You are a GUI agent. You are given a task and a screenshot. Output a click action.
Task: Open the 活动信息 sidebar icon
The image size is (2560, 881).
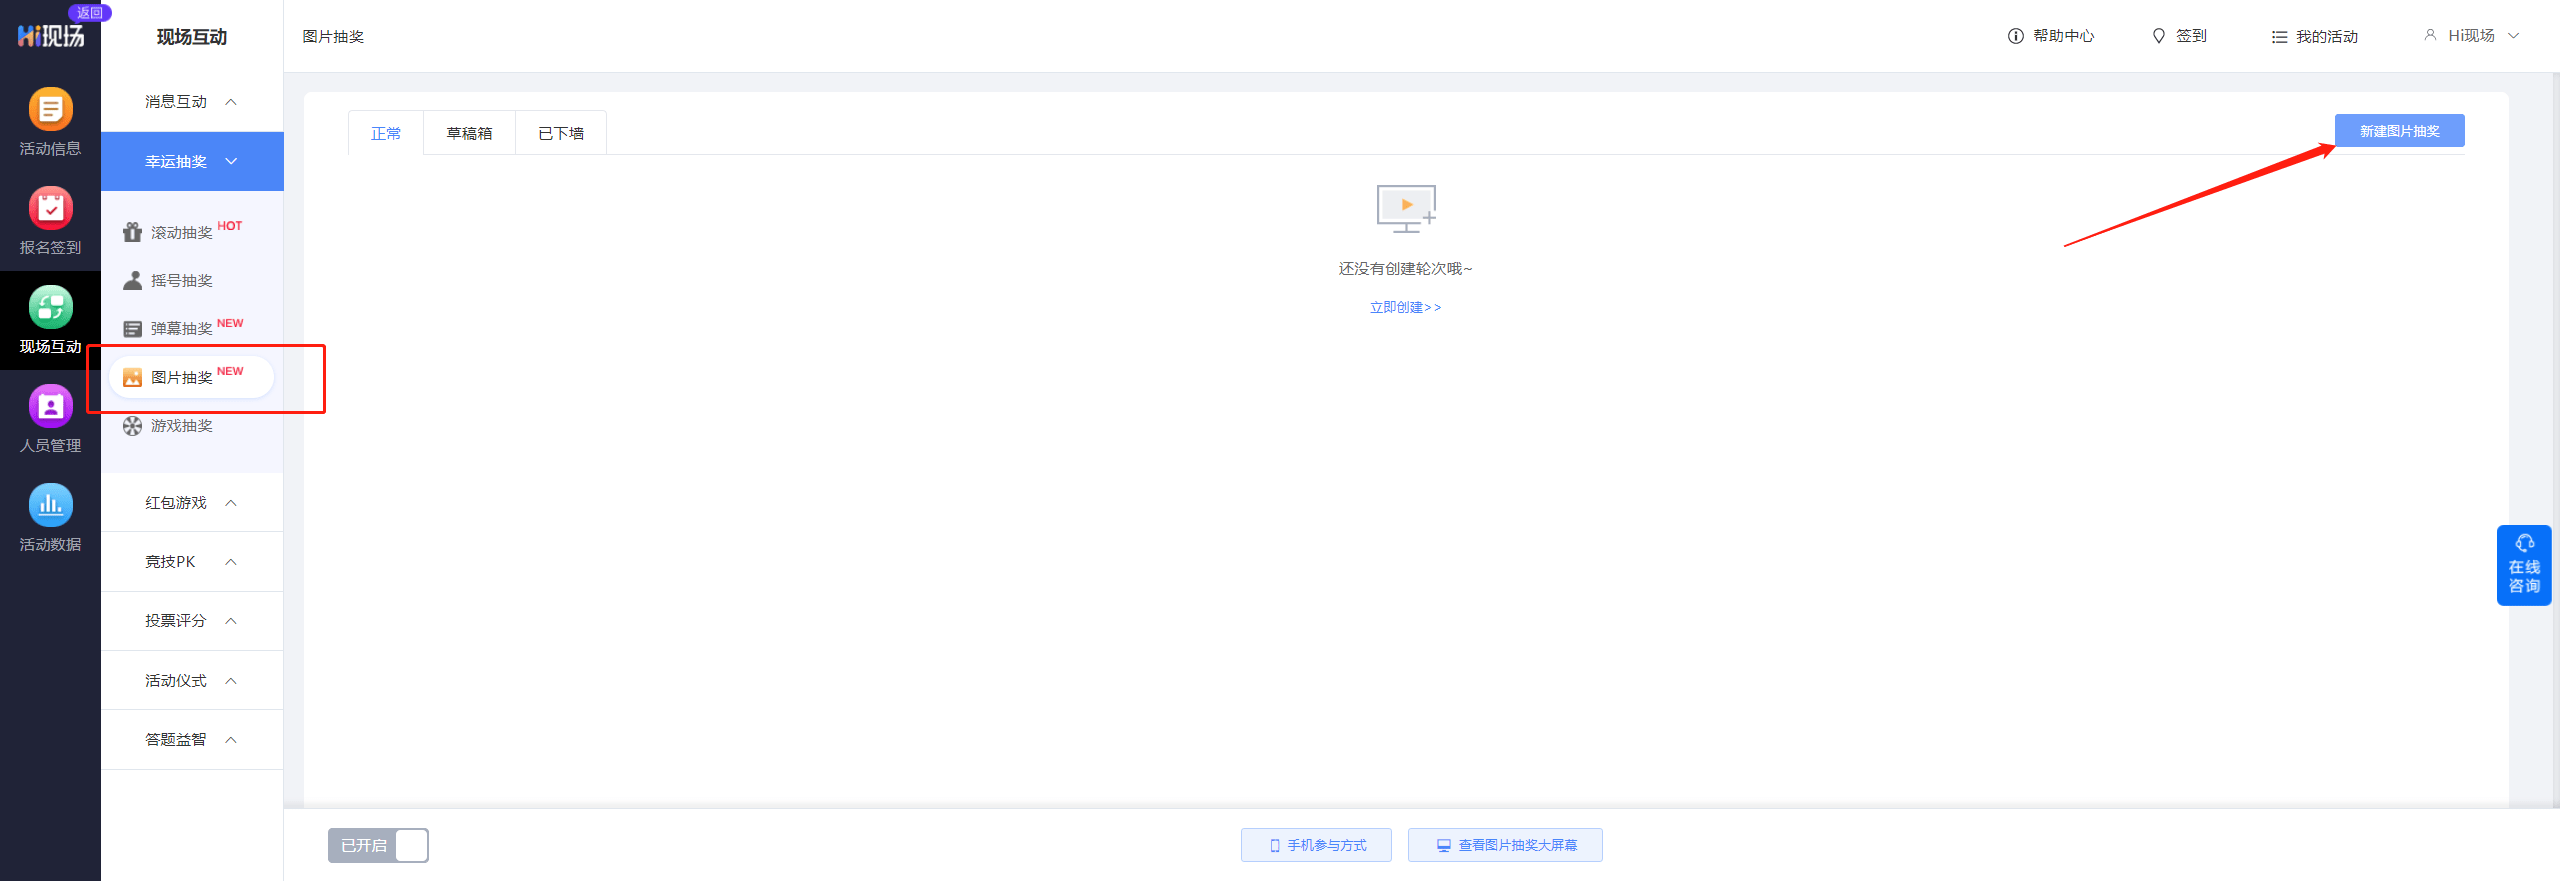click(50, 110)
